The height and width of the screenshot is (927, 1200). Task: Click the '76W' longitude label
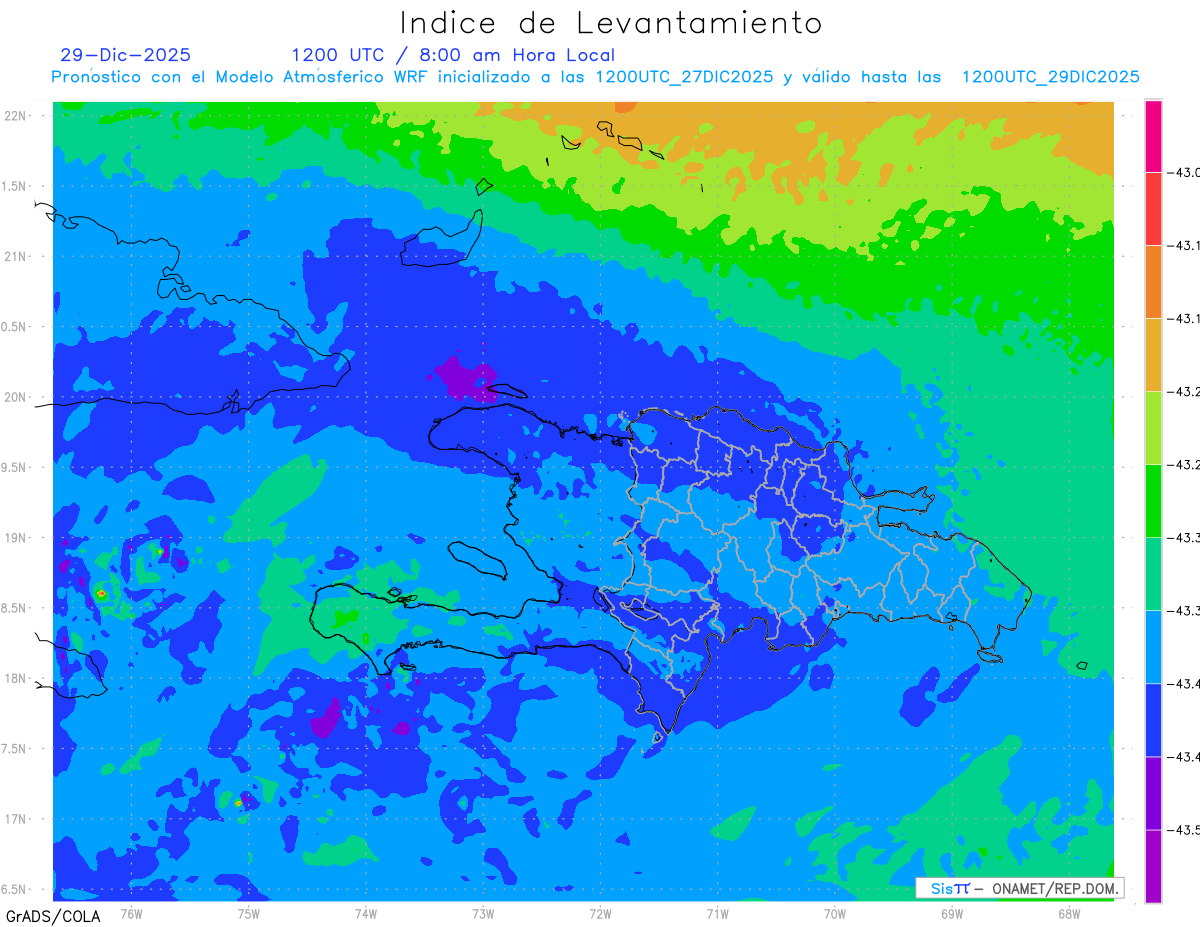pos(131,914)
